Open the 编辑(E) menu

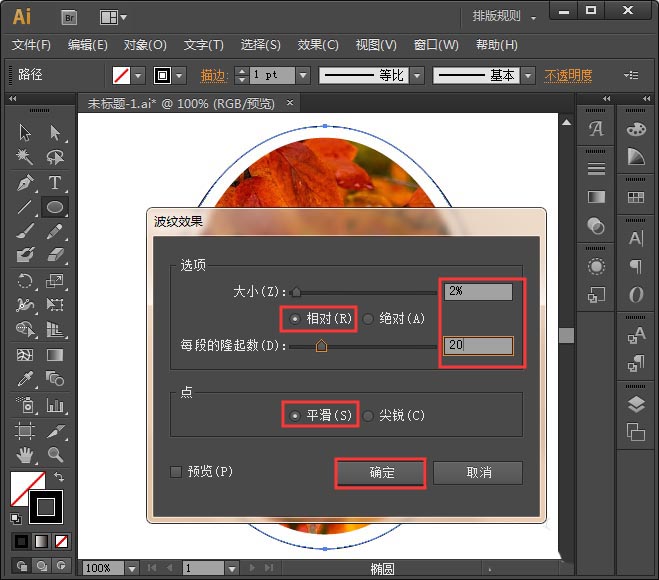87,45
